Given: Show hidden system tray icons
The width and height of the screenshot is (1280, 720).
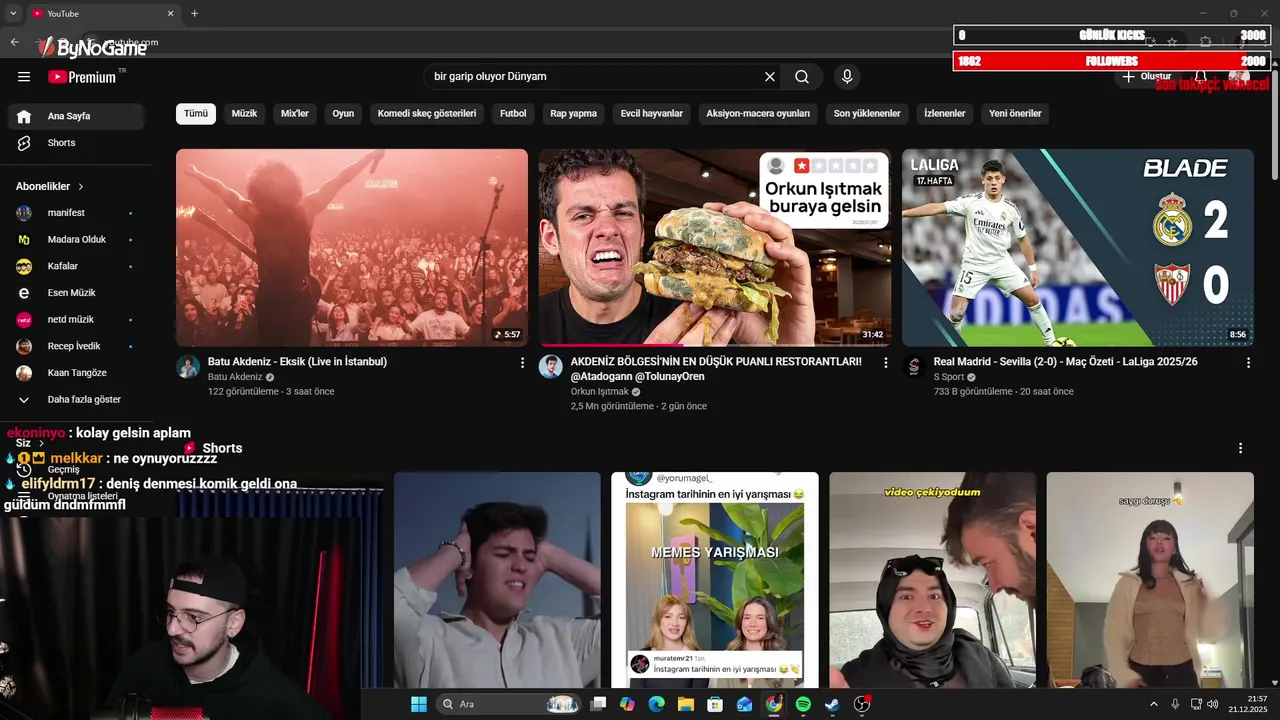Looking at the screenshot, I should coord(1153,704).
